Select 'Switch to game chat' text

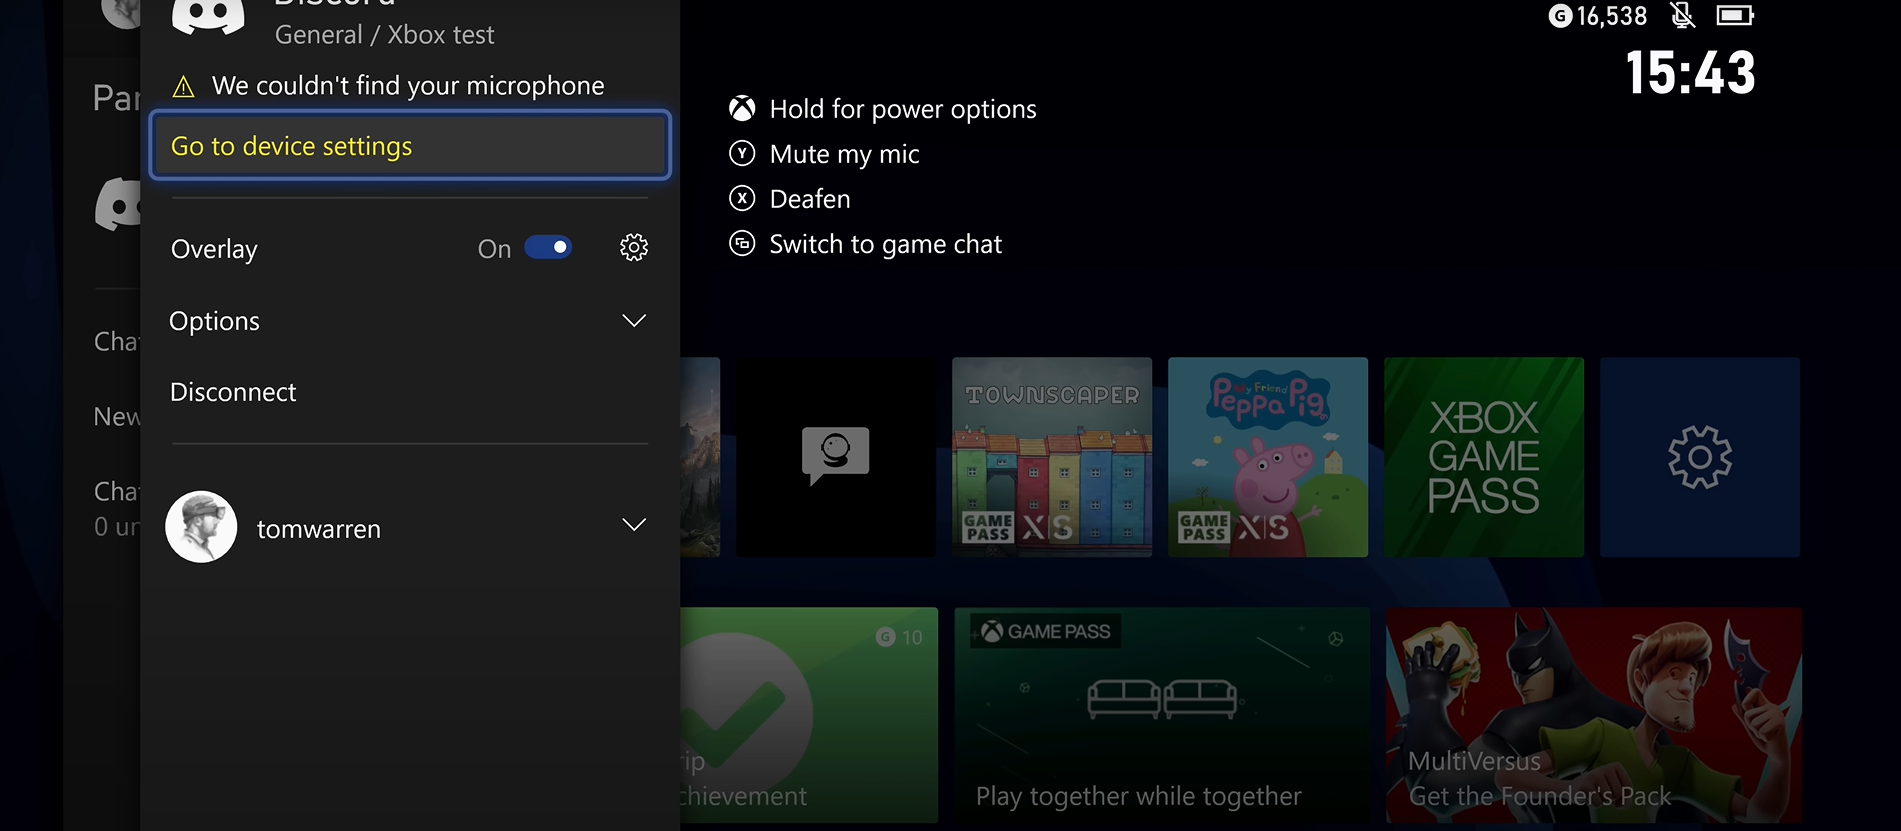point(886,244)
